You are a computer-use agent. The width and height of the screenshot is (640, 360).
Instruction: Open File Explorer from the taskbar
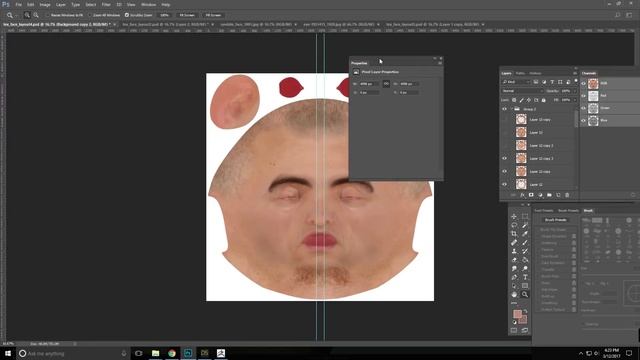[x=155, y=353]
